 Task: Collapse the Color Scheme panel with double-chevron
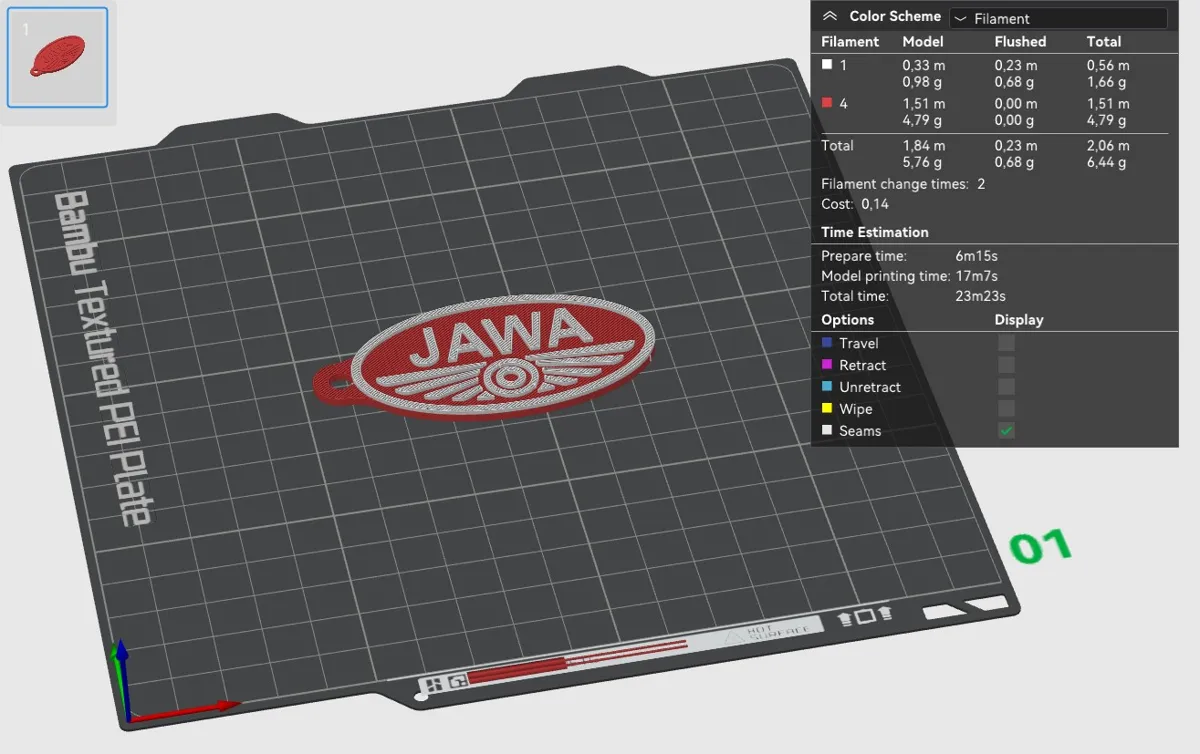click(x=829, y=16)
